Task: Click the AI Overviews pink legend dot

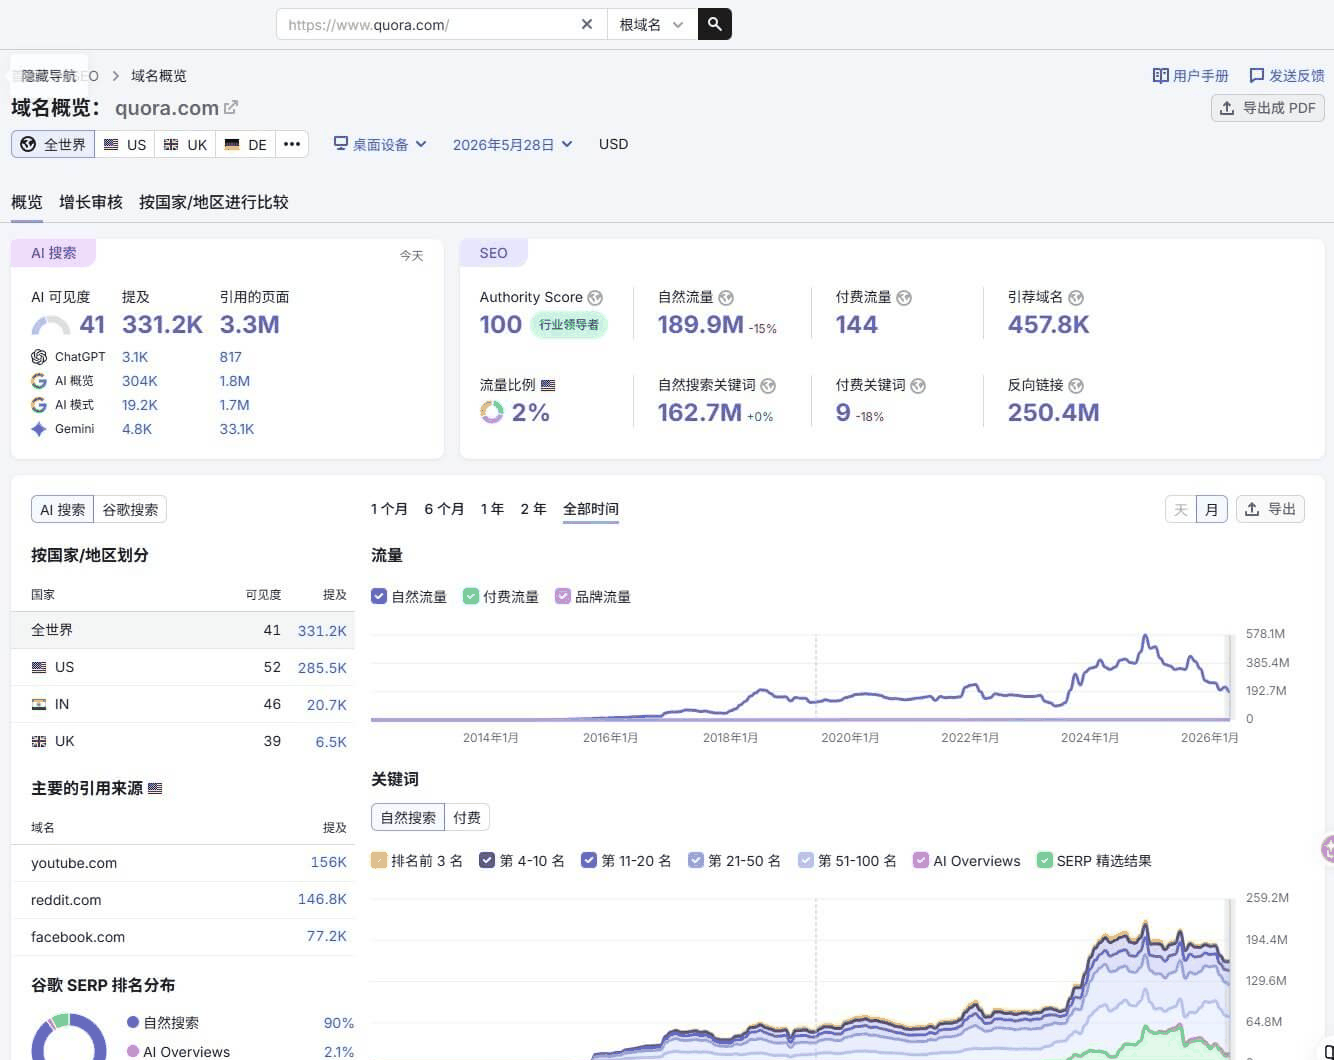Action: point(132,1051)
